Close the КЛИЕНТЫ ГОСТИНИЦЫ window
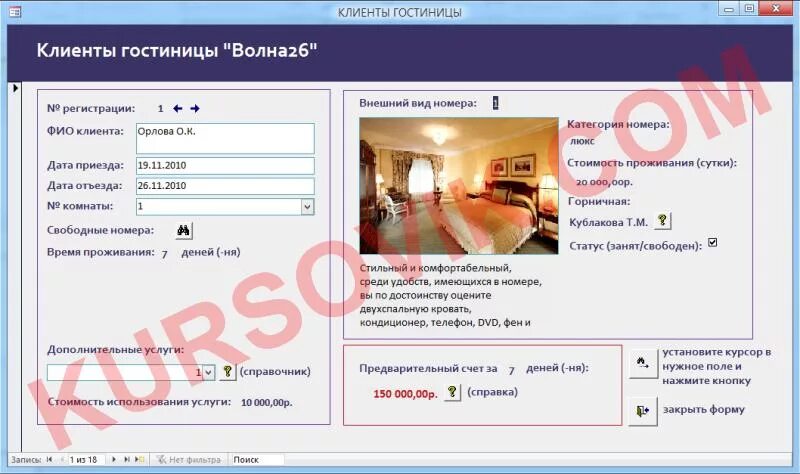Screen dimensions: 800x474 pyautogui.click(x=776, y=9)
